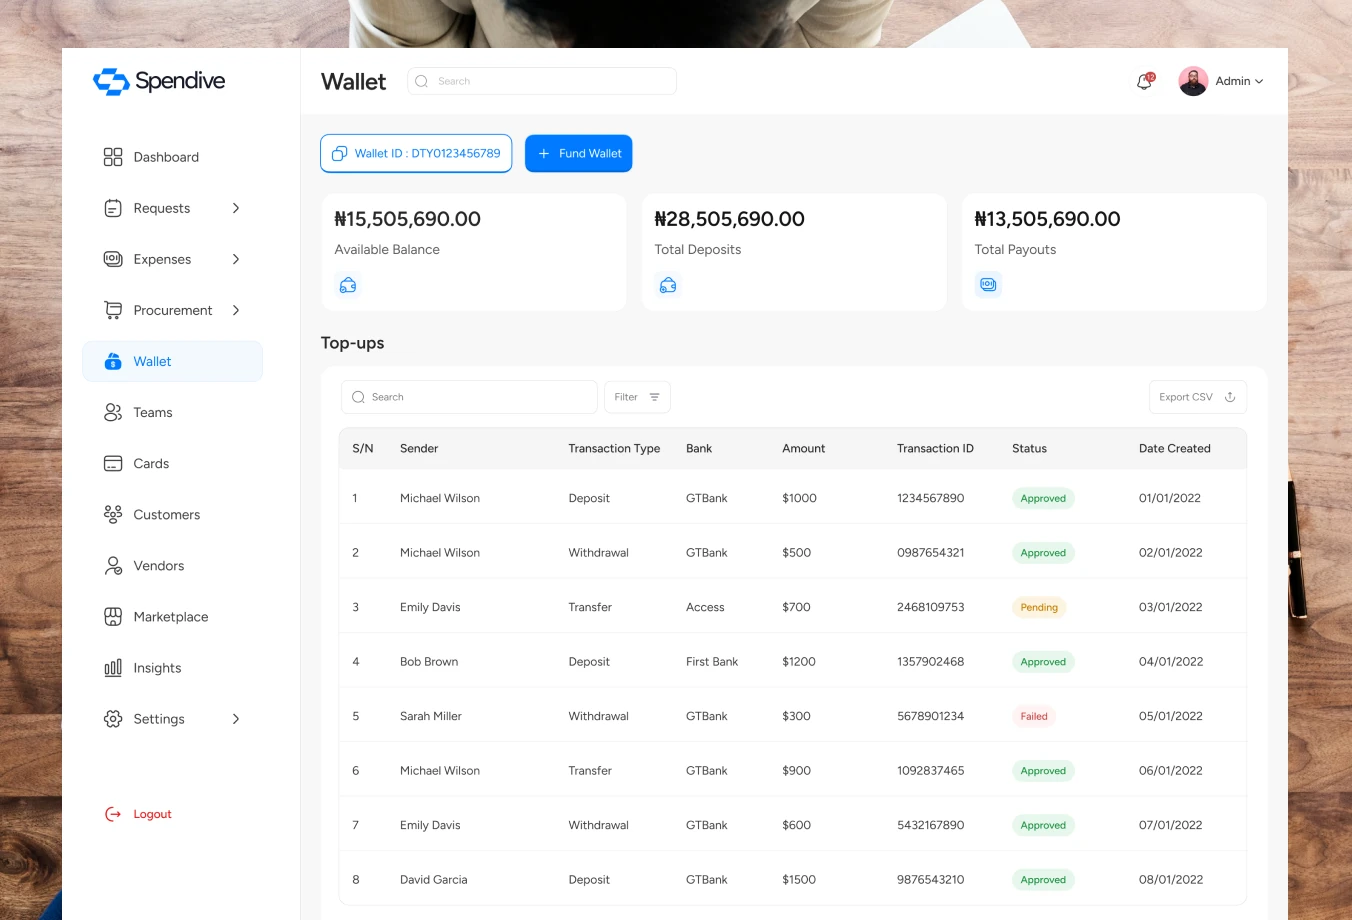This screenshot has width=1352, height=920.
Task: Click the Vendors person icon
Action: pyautogui.click(x=113, y=565)
